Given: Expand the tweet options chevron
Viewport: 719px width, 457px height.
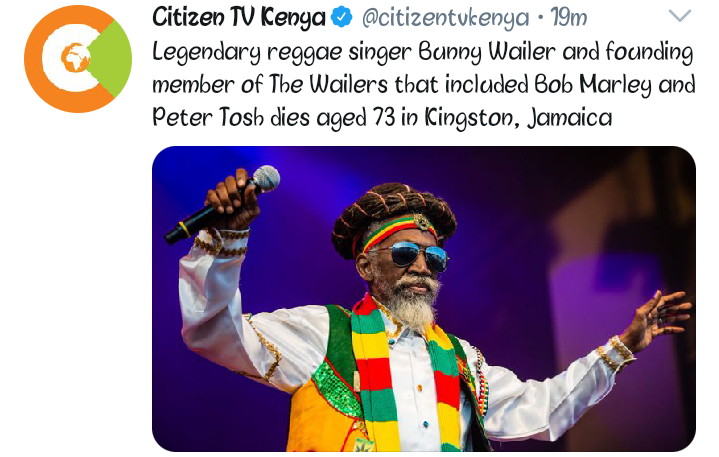Looking at the screenshot, I should tap(680, 16).
